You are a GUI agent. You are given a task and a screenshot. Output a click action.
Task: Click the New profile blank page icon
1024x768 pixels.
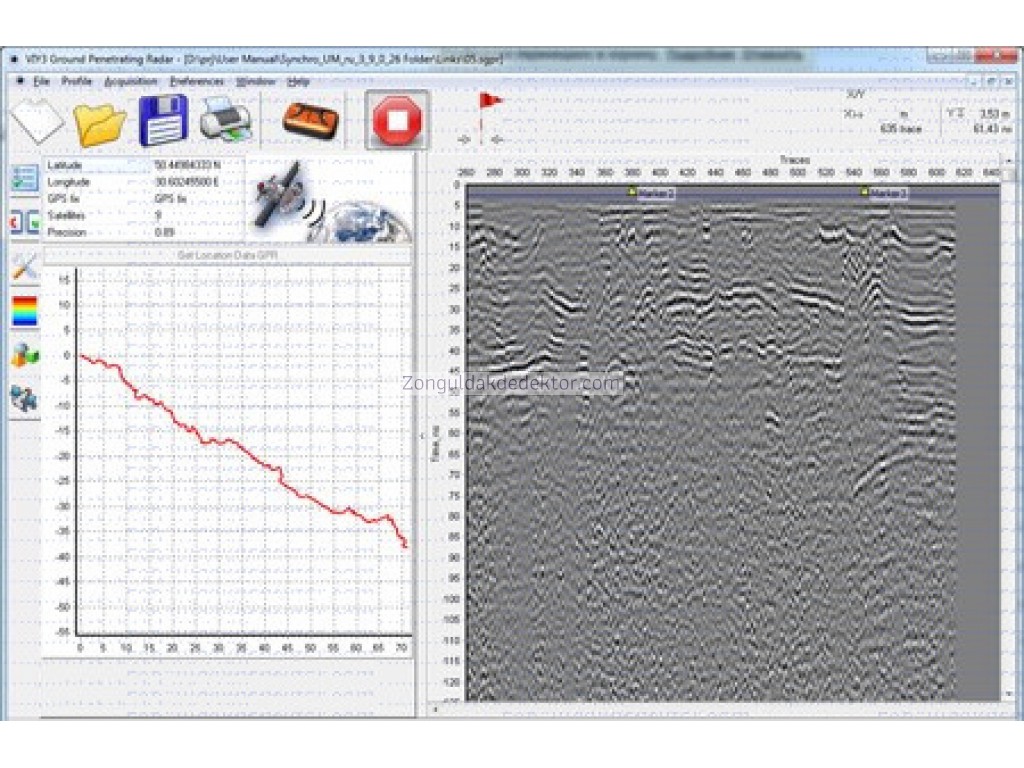point(37,121)
